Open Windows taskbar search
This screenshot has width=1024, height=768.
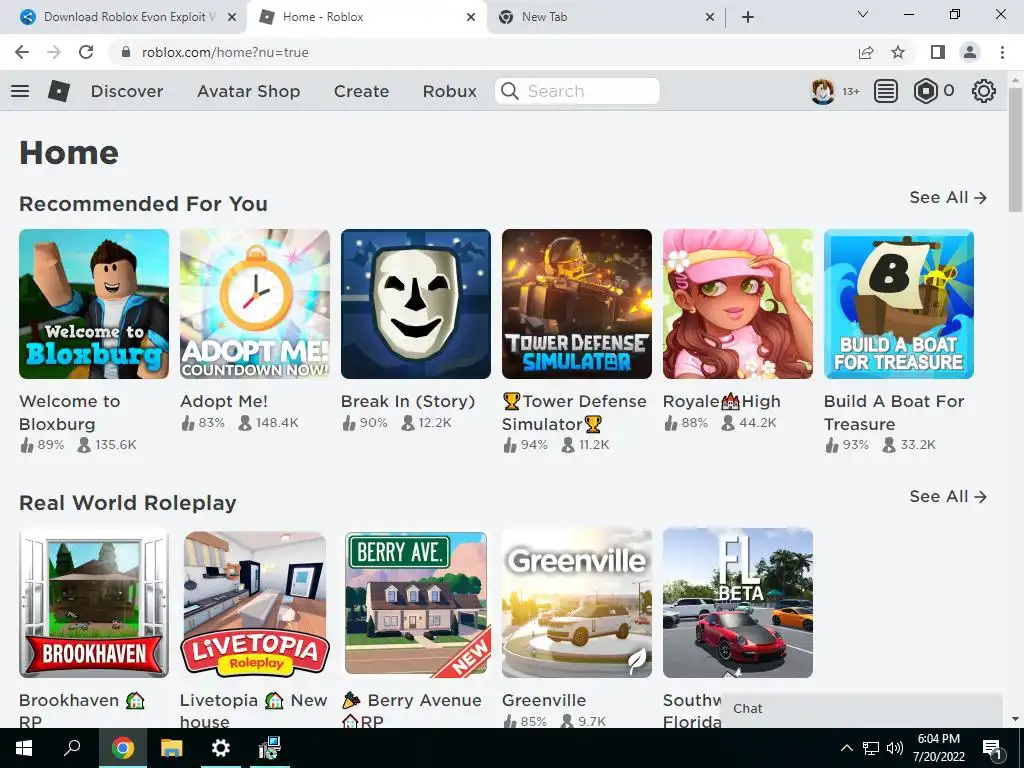tap(72, 748)
